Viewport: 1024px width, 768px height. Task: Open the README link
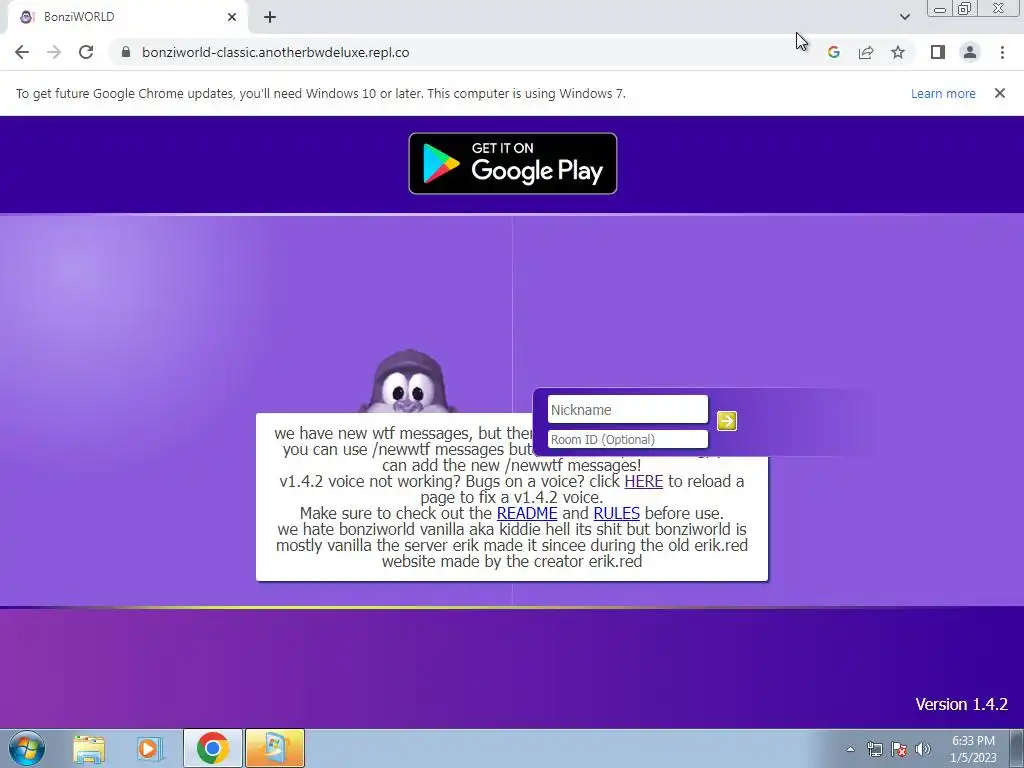[527, 513]
